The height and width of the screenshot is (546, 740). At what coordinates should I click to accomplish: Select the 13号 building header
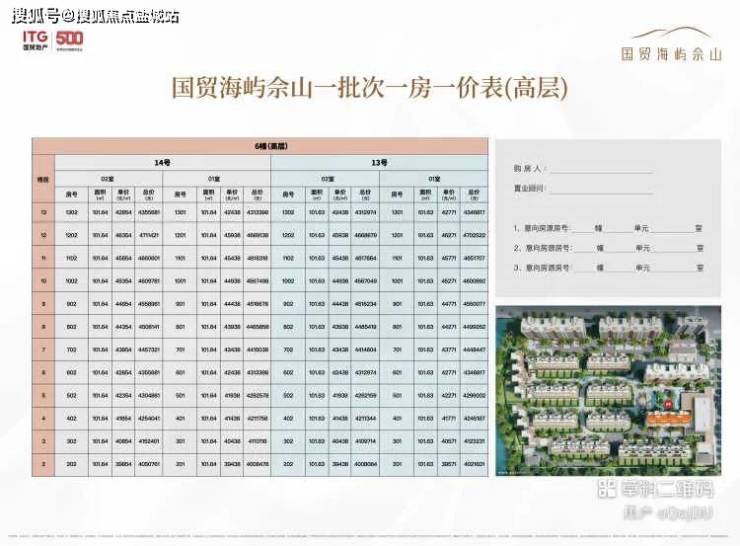coord(379,163)
